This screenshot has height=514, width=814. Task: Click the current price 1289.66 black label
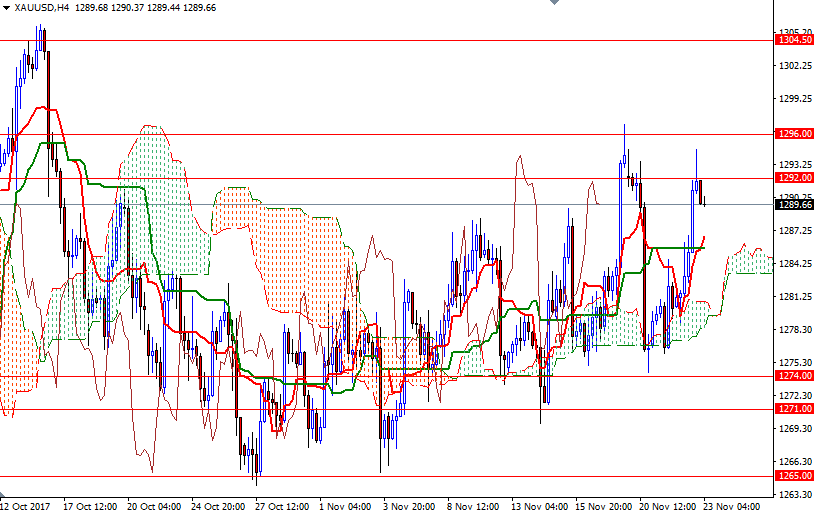[794, 204]
